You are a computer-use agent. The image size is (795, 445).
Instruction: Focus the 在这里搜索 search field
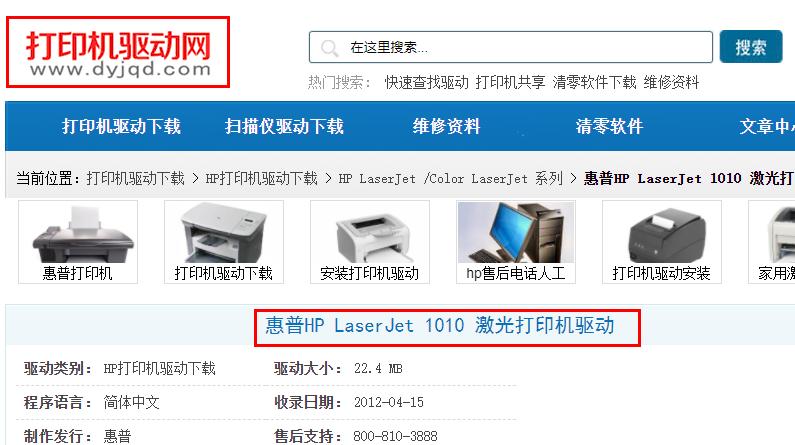[511, 47]
